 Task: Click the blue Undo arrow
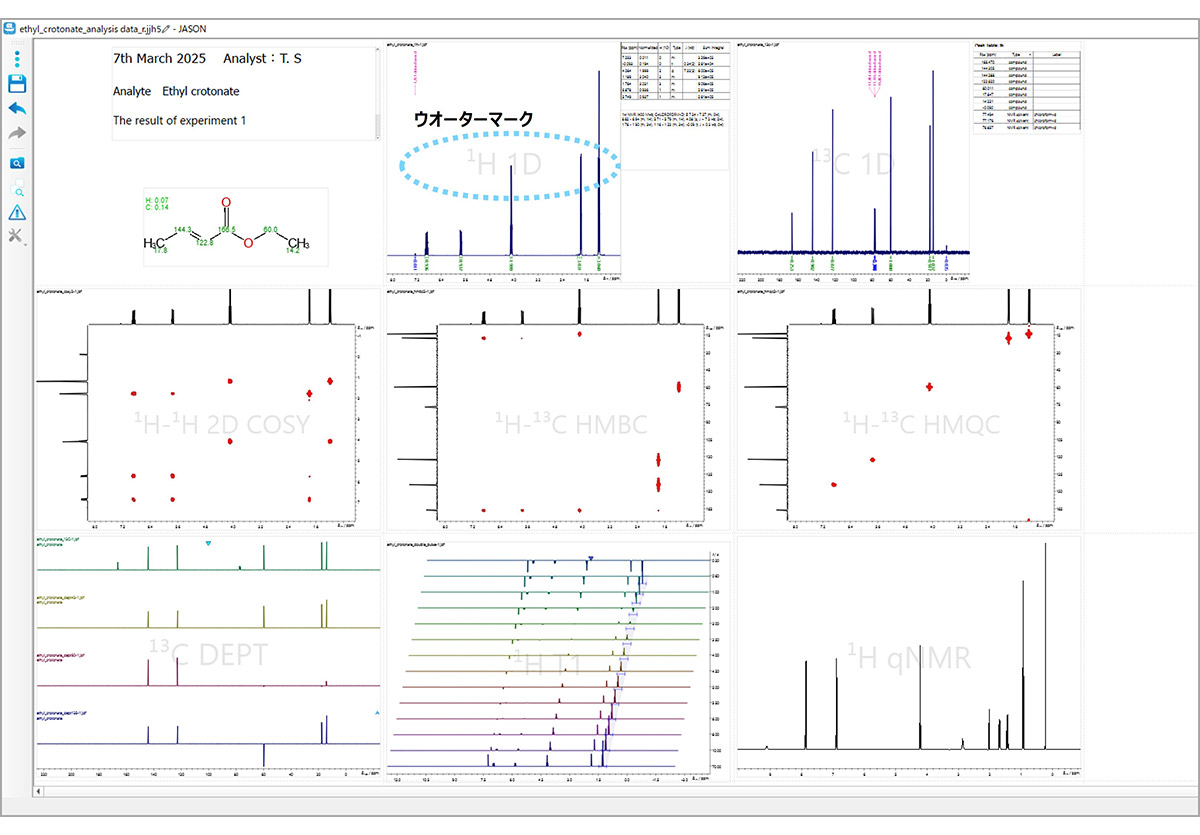point(17,109)
